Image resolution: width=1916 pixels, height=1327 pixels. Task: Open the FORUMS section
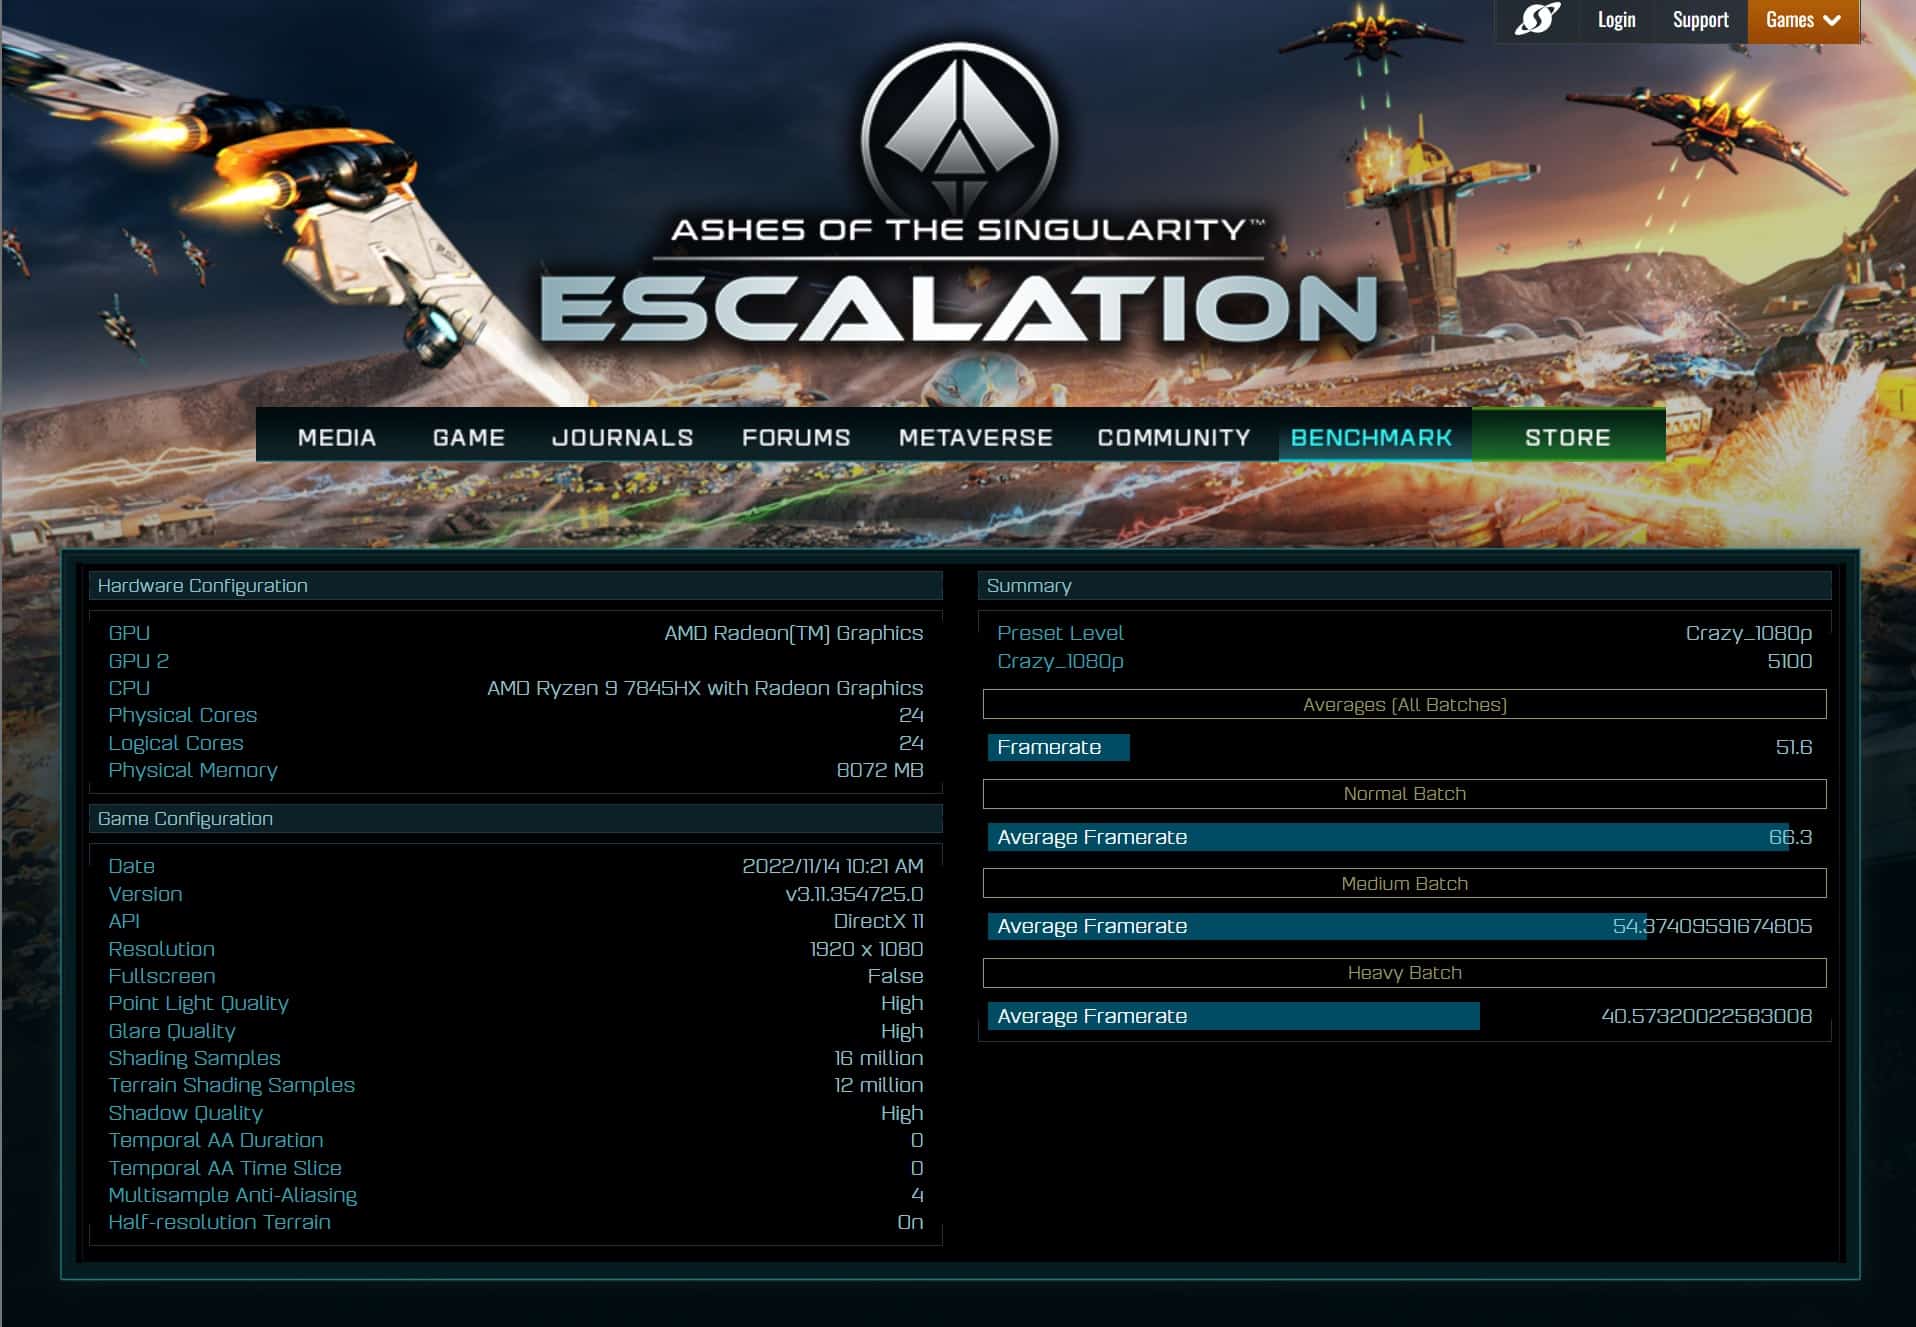click(796, 437)
